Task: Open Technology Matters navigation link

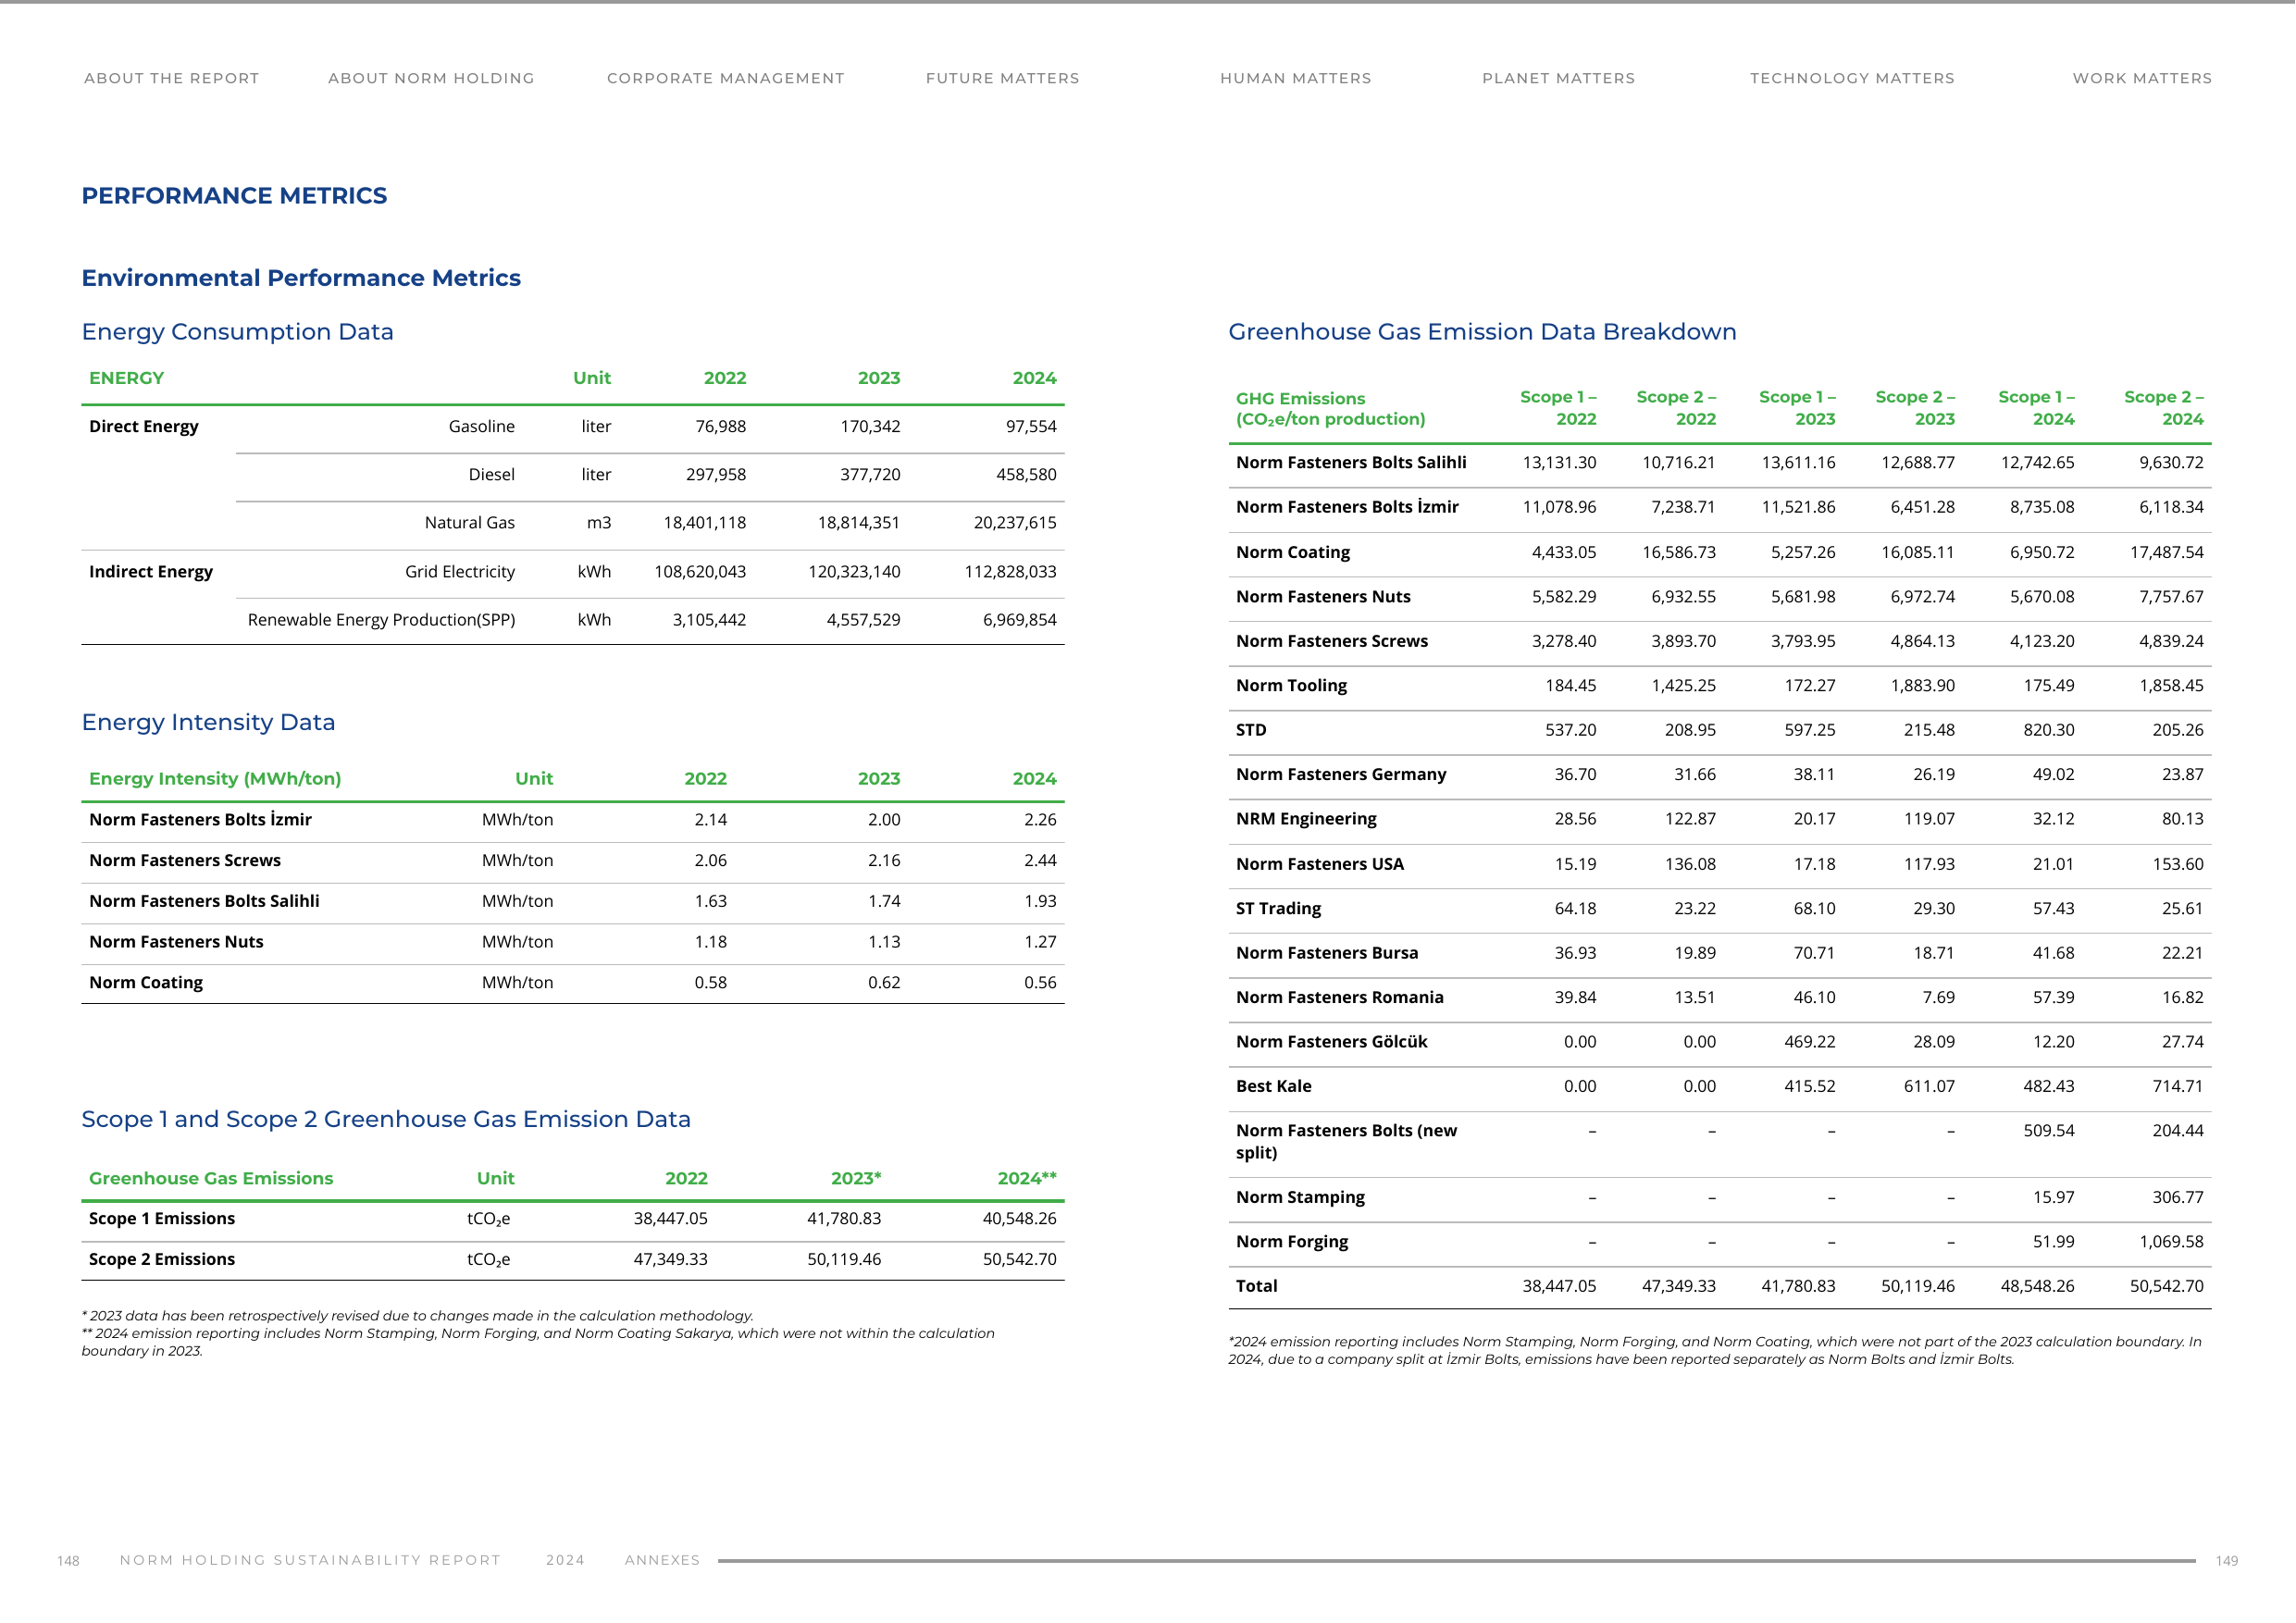Action: coord(1851,78)
